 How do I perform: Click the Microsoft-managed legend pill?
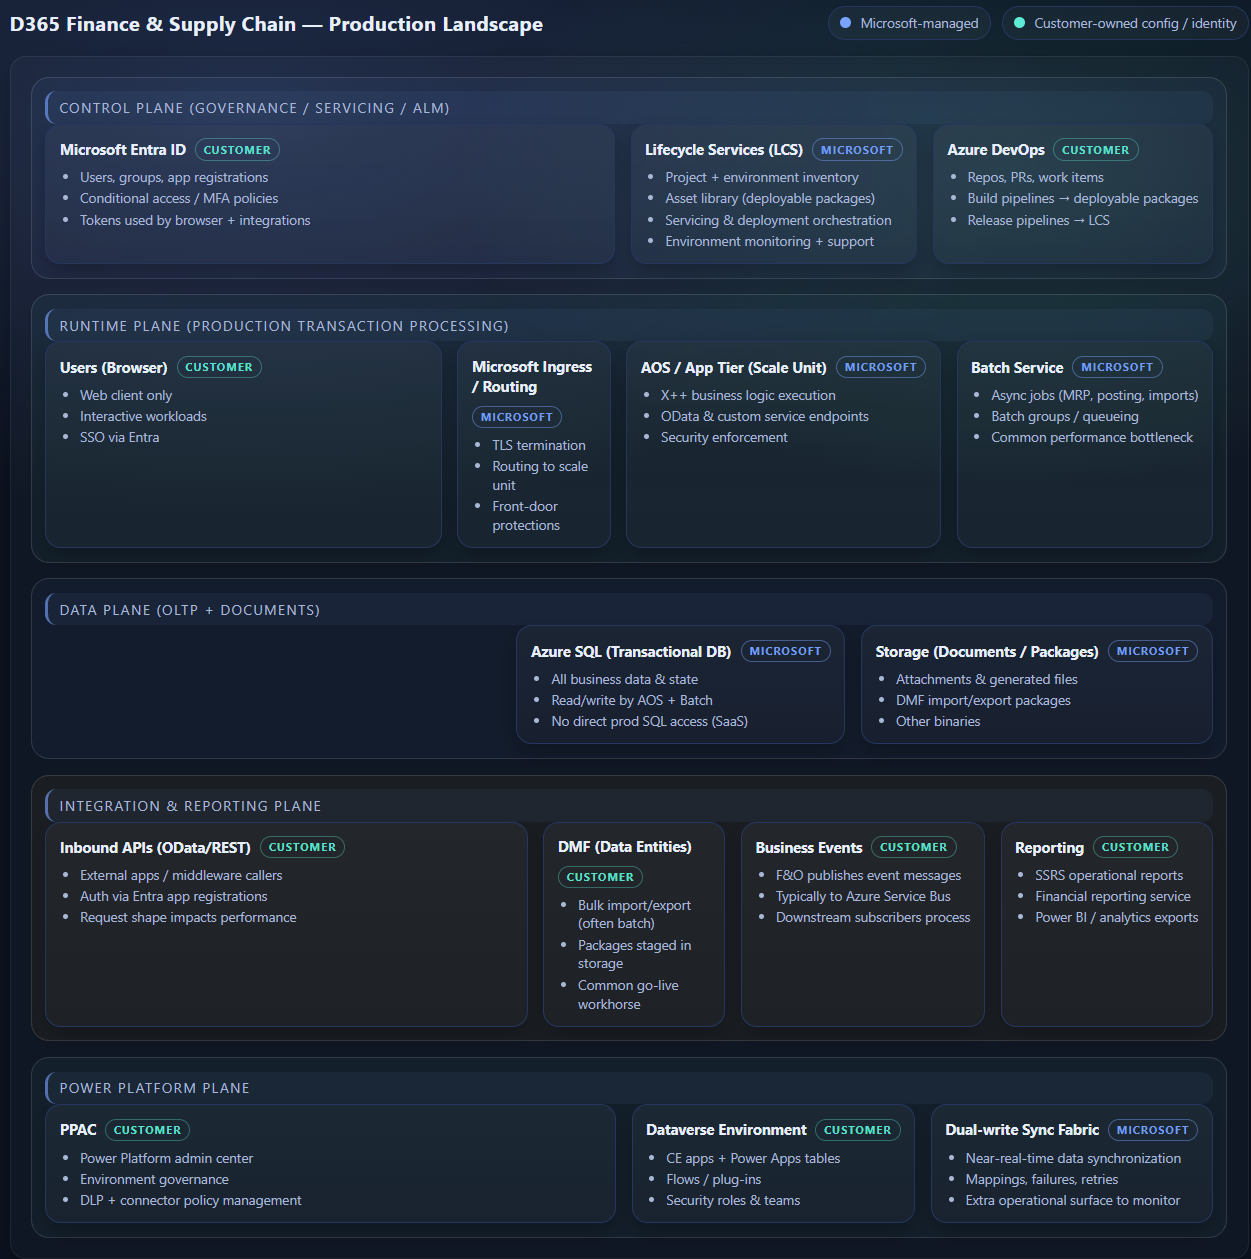909,23
